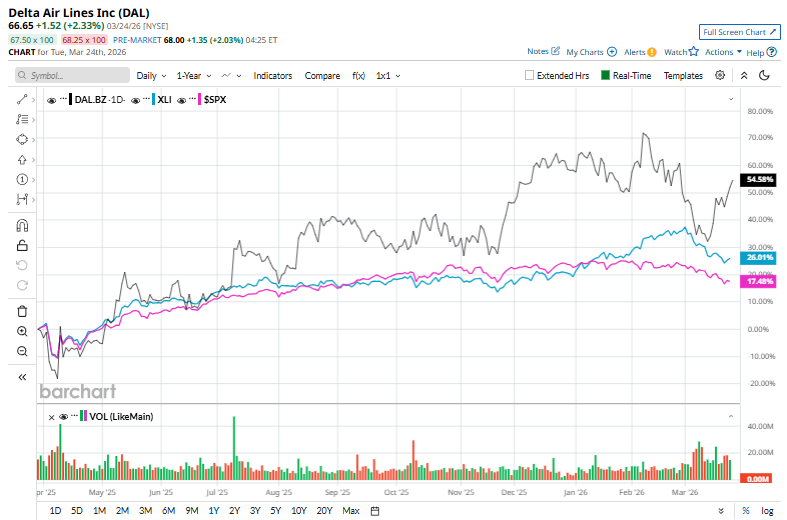Hide the XLI comparison eye icon
Screen dimensions: 787x520
[136, 100]
